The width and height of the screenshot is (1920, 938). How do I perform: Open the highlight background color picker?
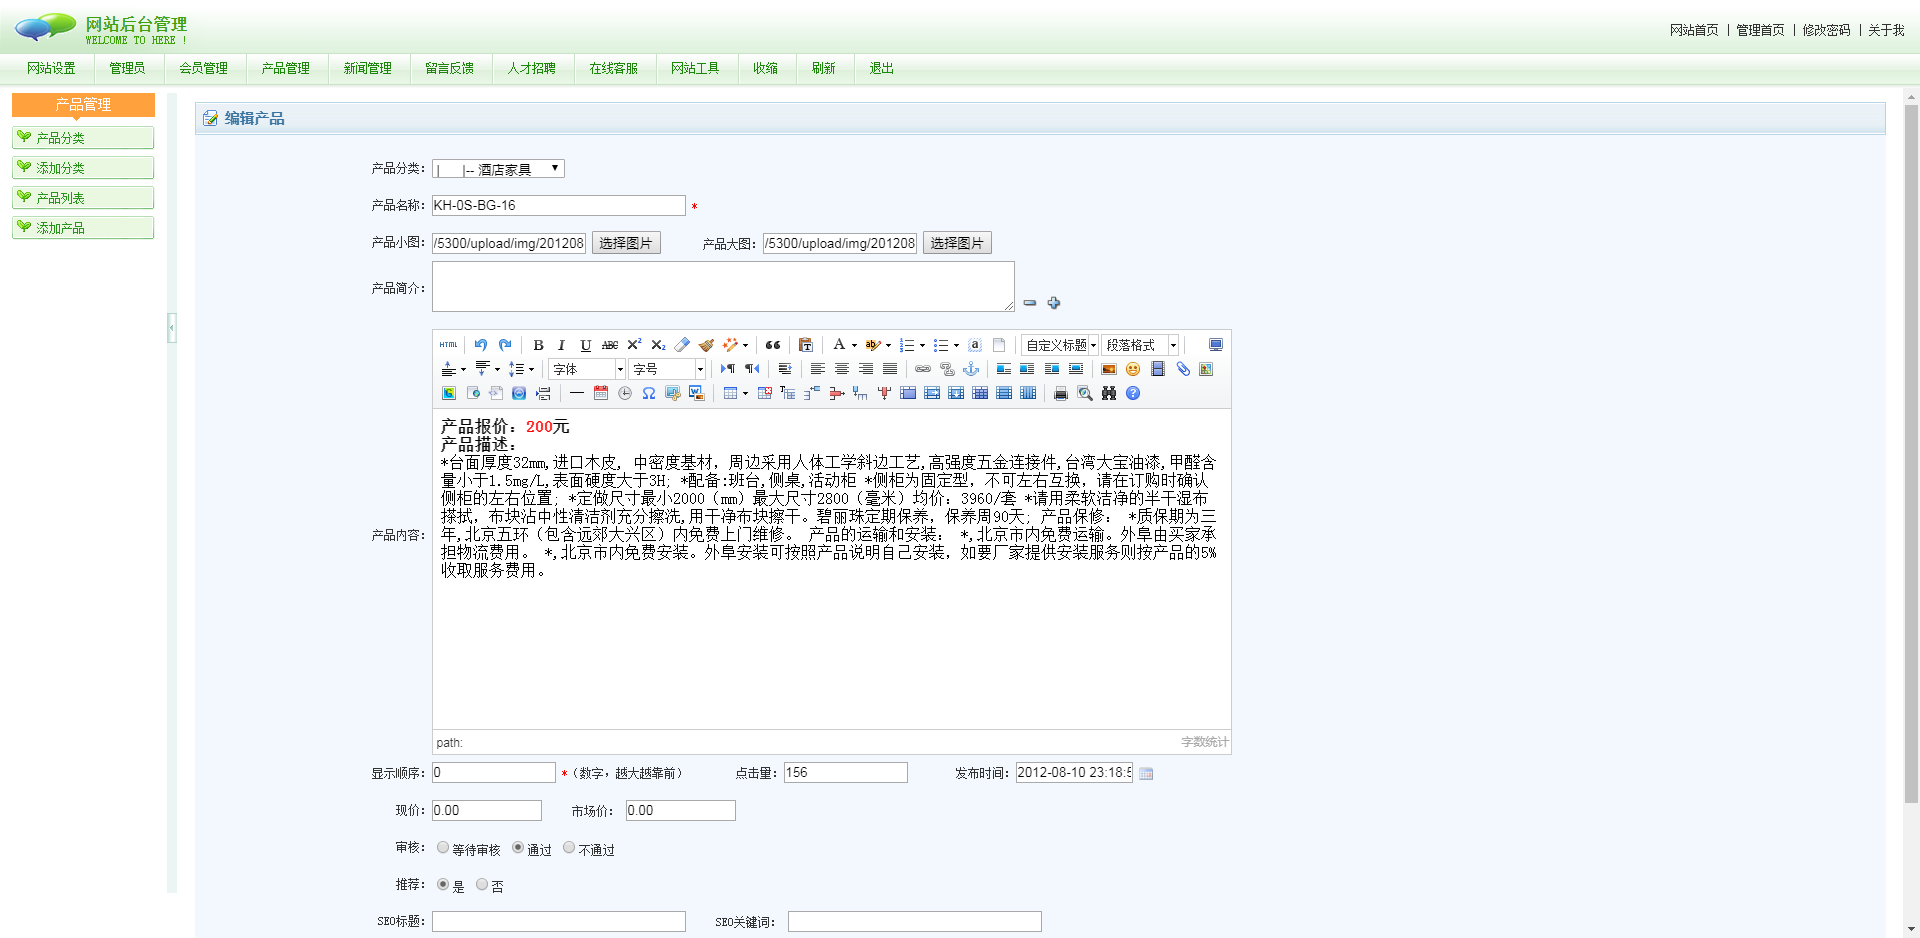click(873, 345)
